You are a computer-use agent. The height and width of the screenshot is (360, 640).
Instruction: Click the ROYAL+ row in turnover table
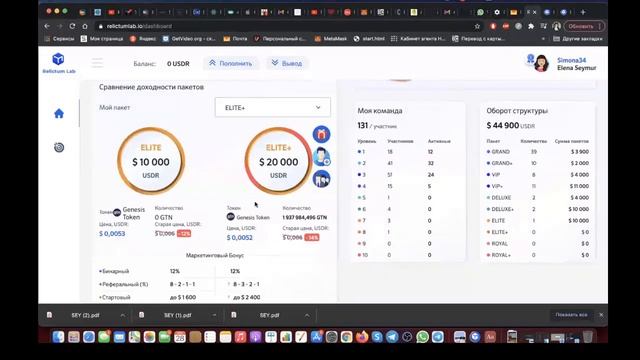(537, 255)
